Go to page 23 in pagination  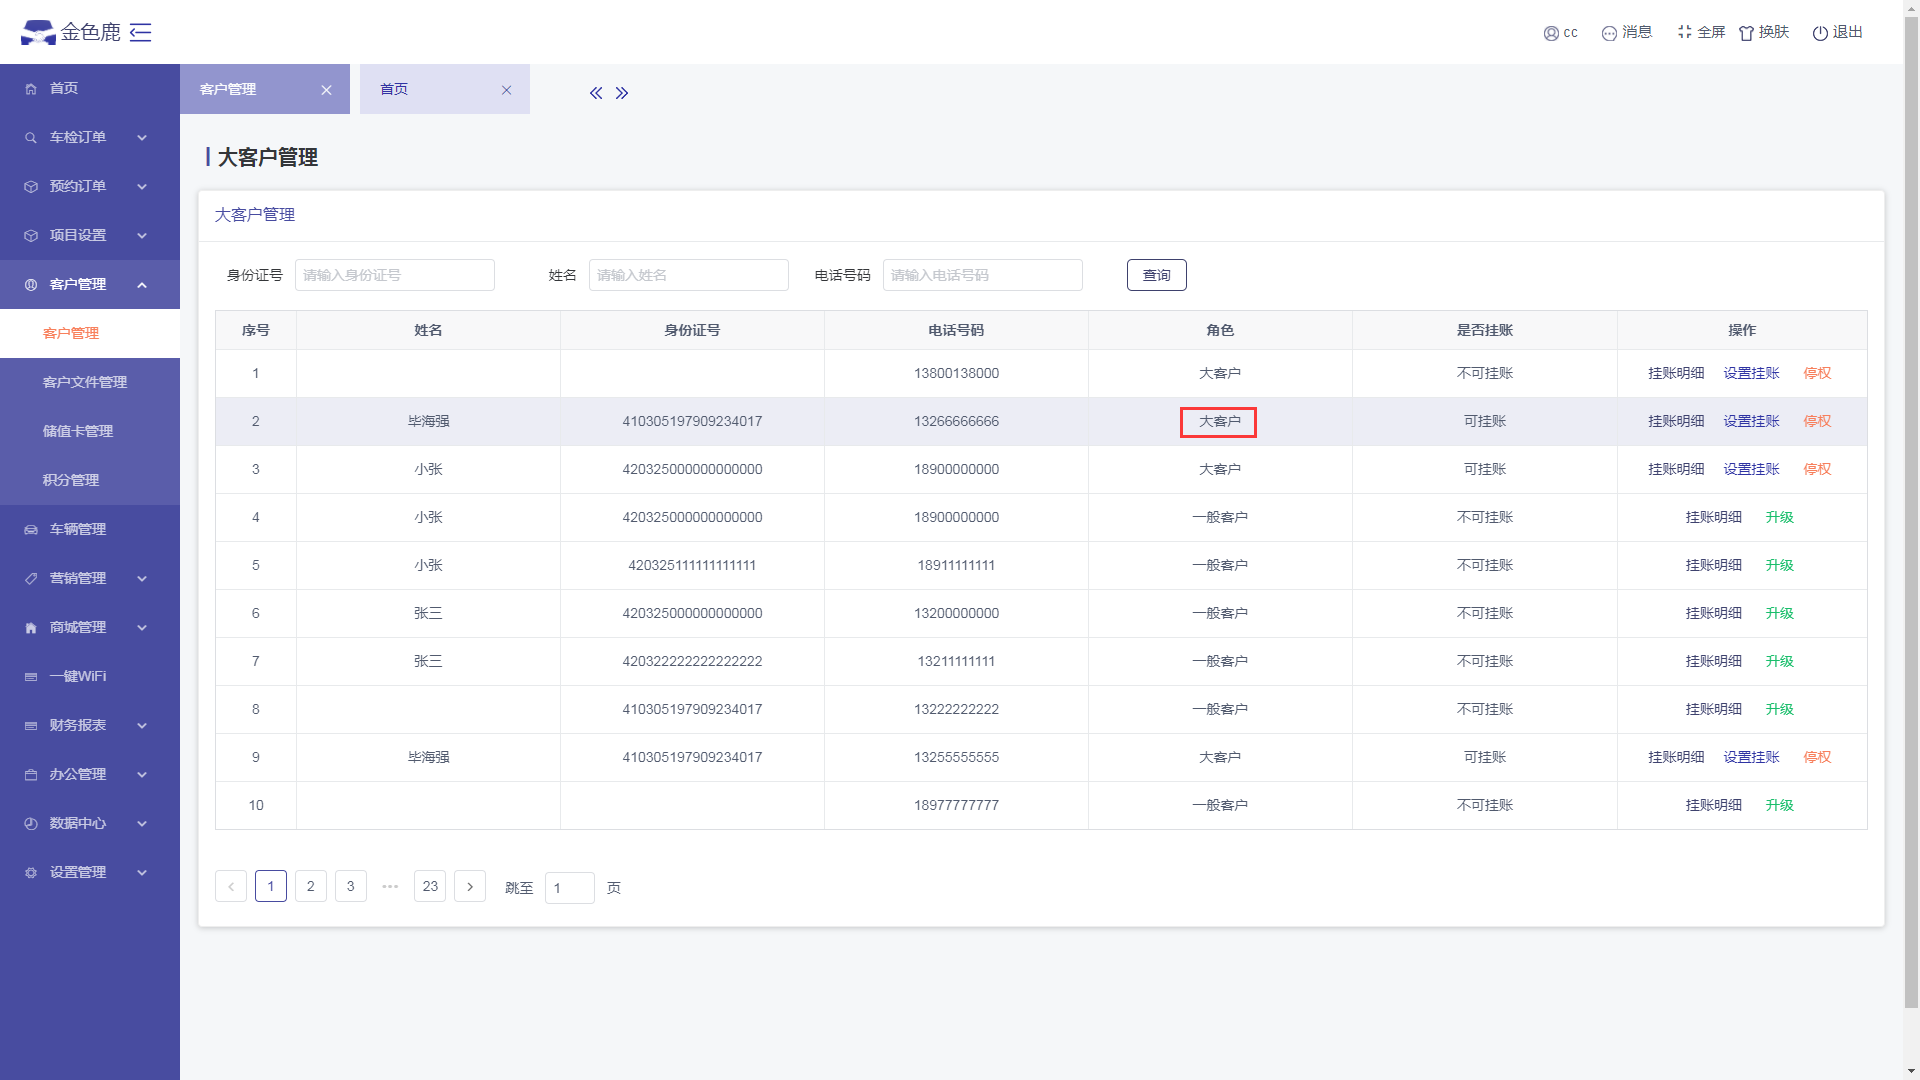click(x=430, y=886)
